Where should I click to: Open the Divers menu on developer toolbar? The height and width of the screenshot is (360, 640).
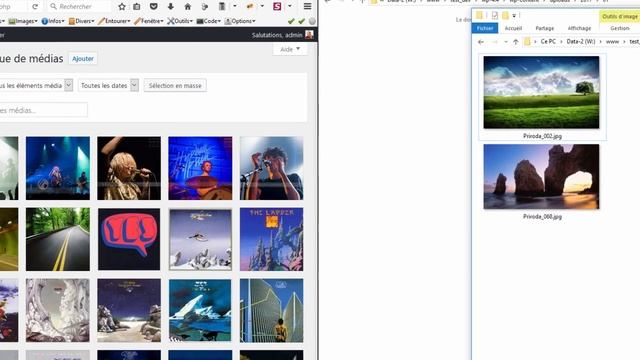[82, 21]
